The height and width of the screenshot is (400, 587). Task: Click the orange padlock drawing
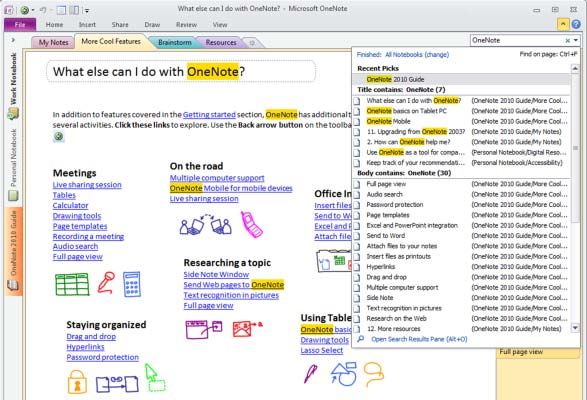[x=77, y=382]
